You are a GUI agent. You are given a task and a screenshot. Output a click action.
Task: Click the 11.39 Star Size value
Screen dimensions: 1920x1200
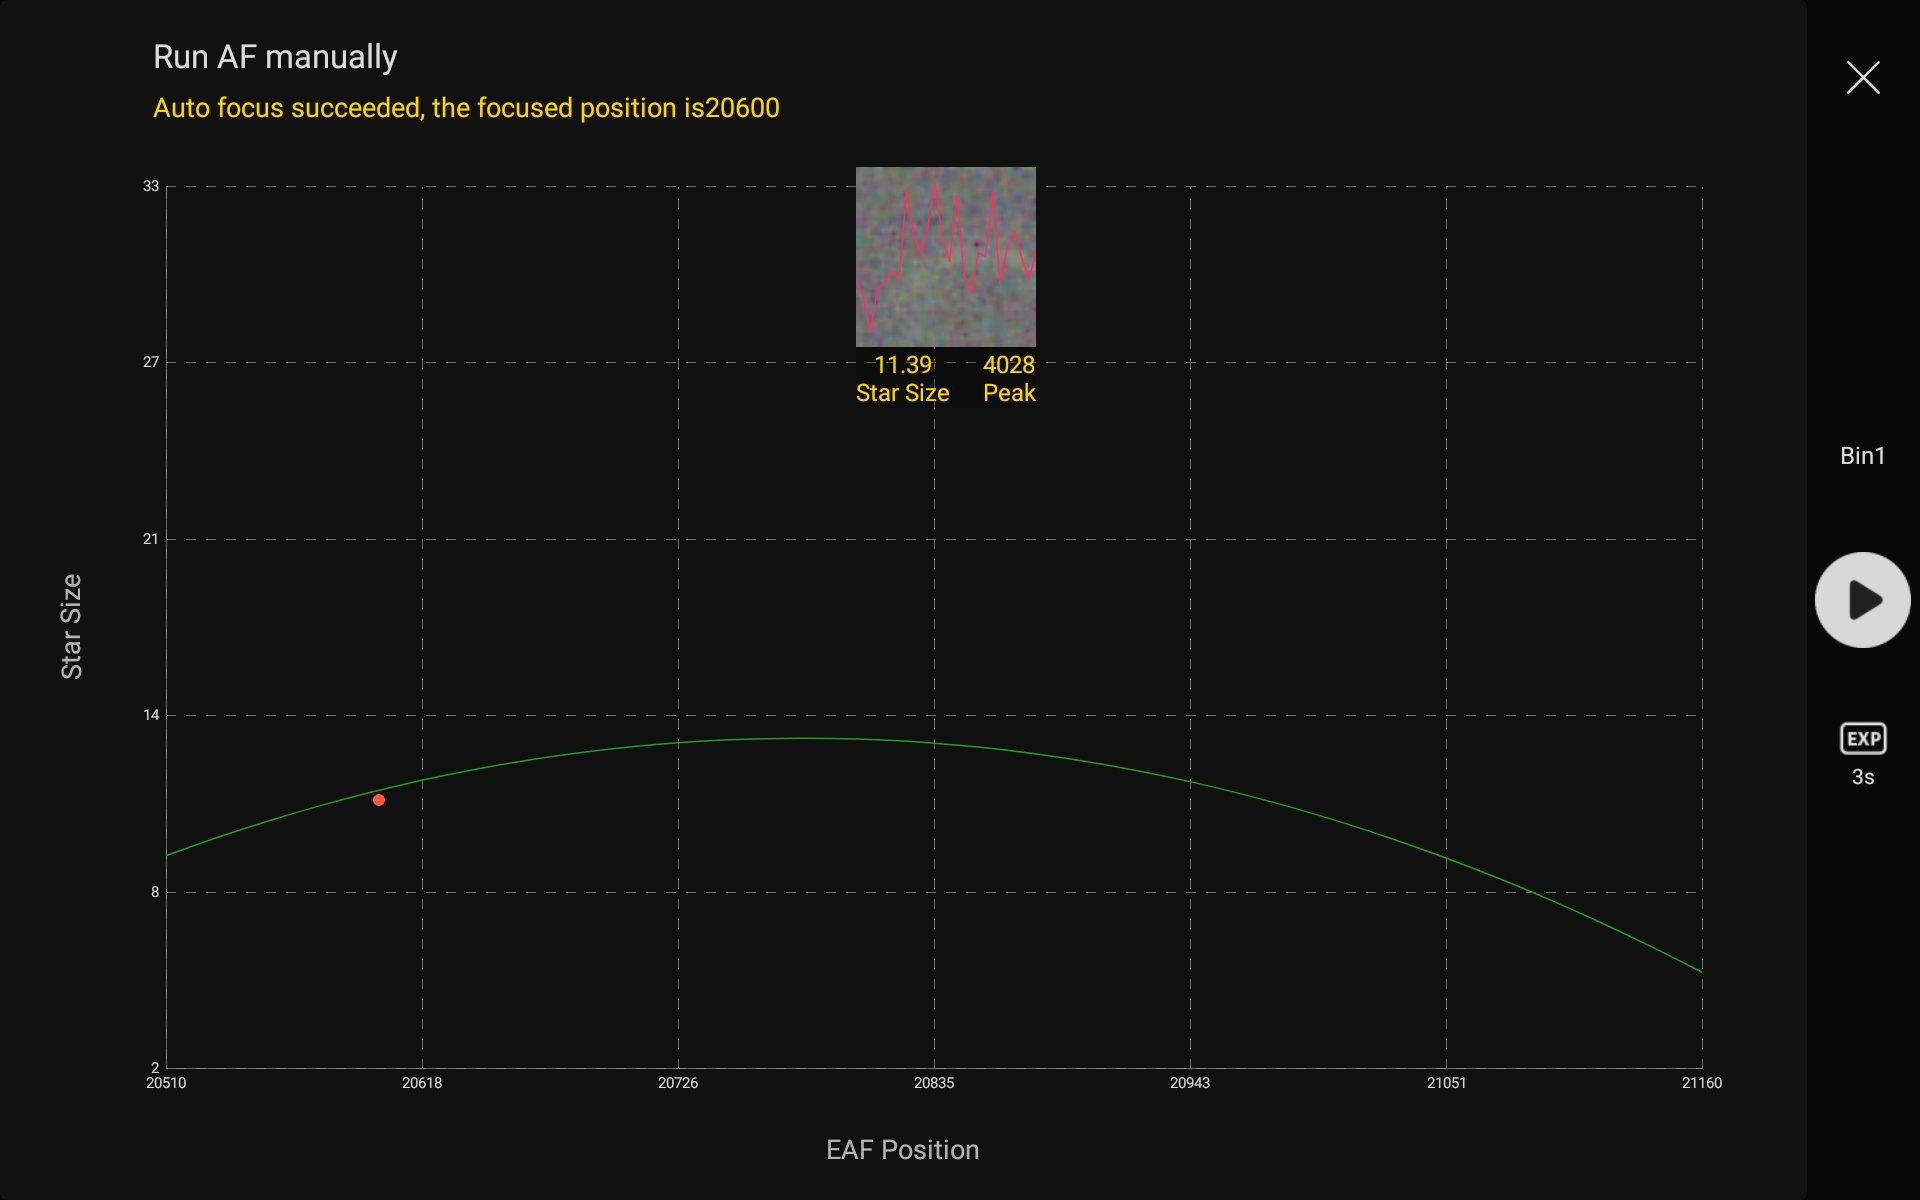point(902,365)
